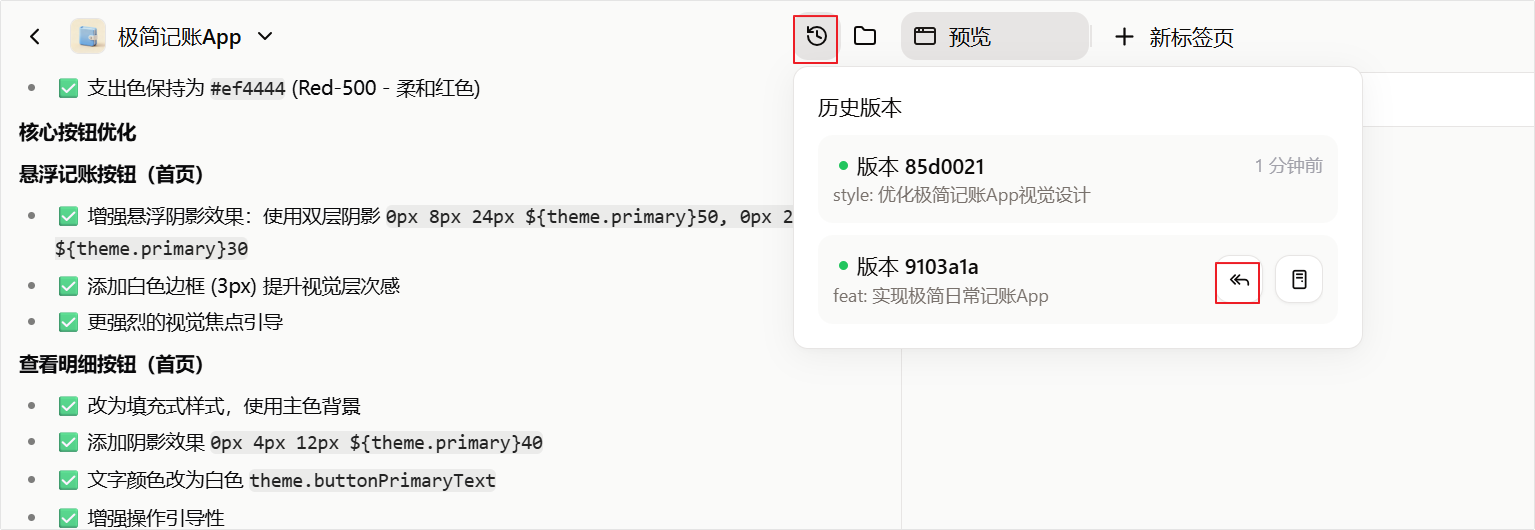Open the 新标签页 tab label

point(1191,38)
